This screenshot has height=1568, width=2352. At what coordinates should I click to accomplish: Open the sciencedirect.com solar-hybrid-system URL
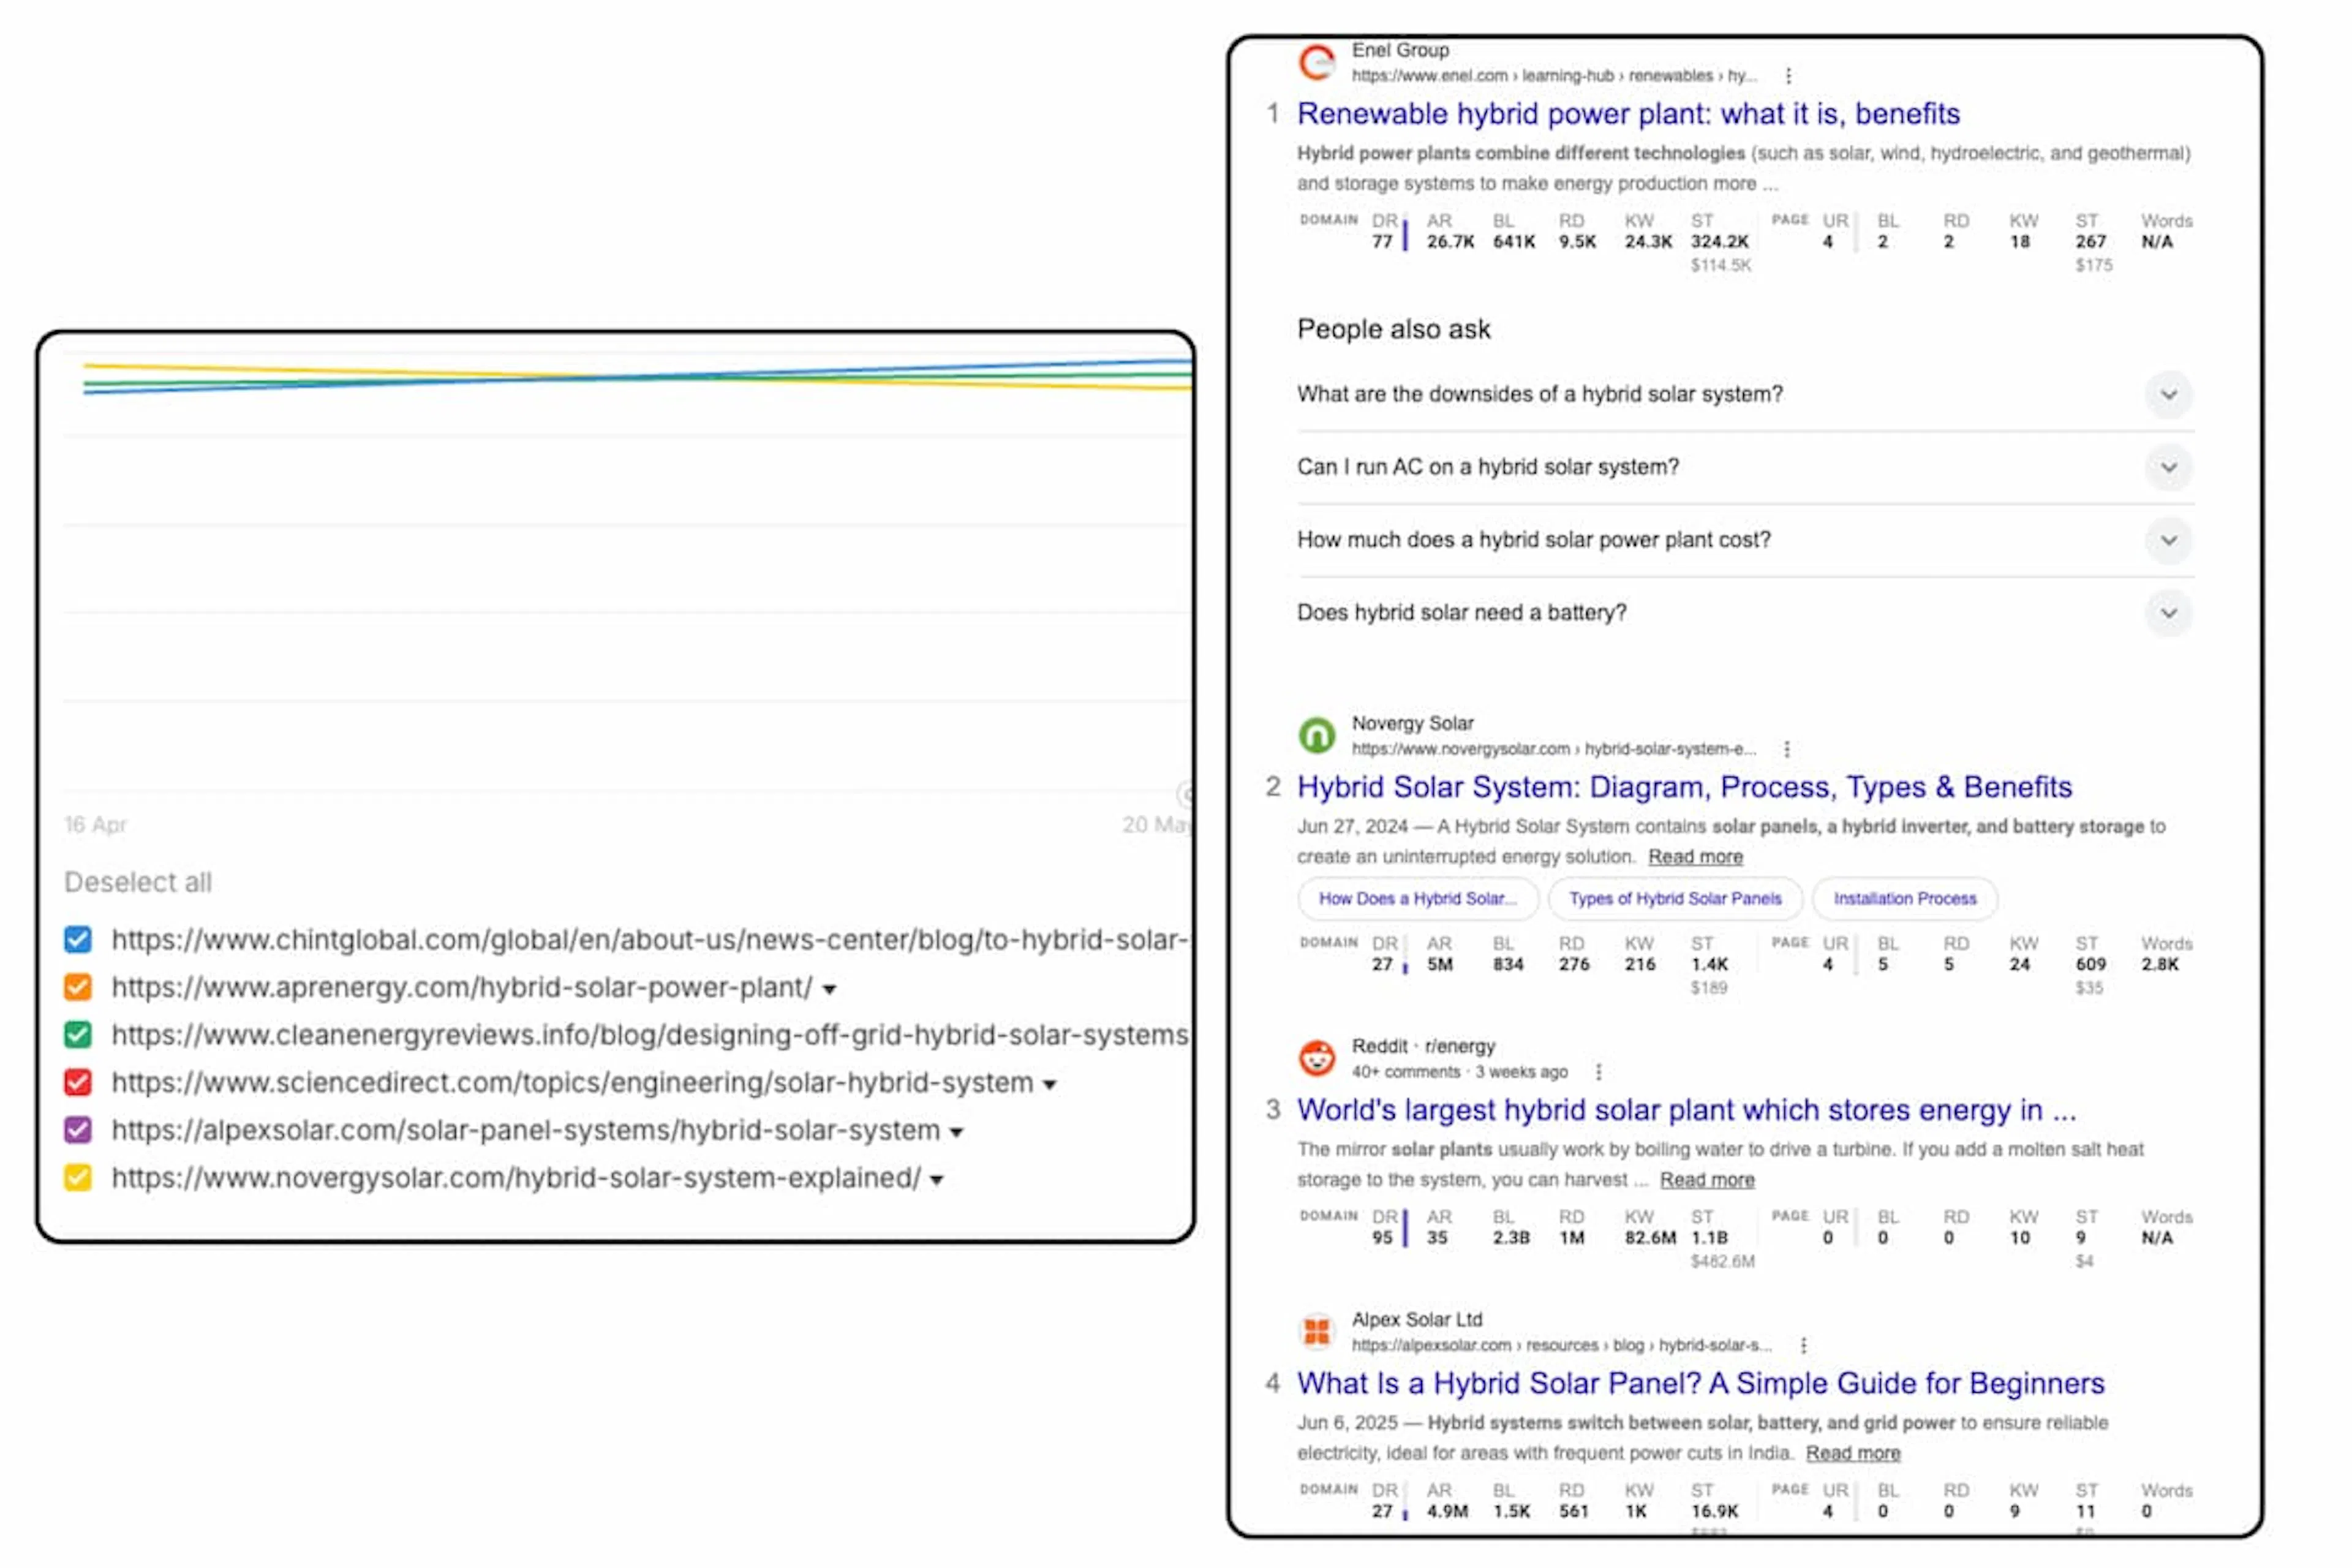572,1083
